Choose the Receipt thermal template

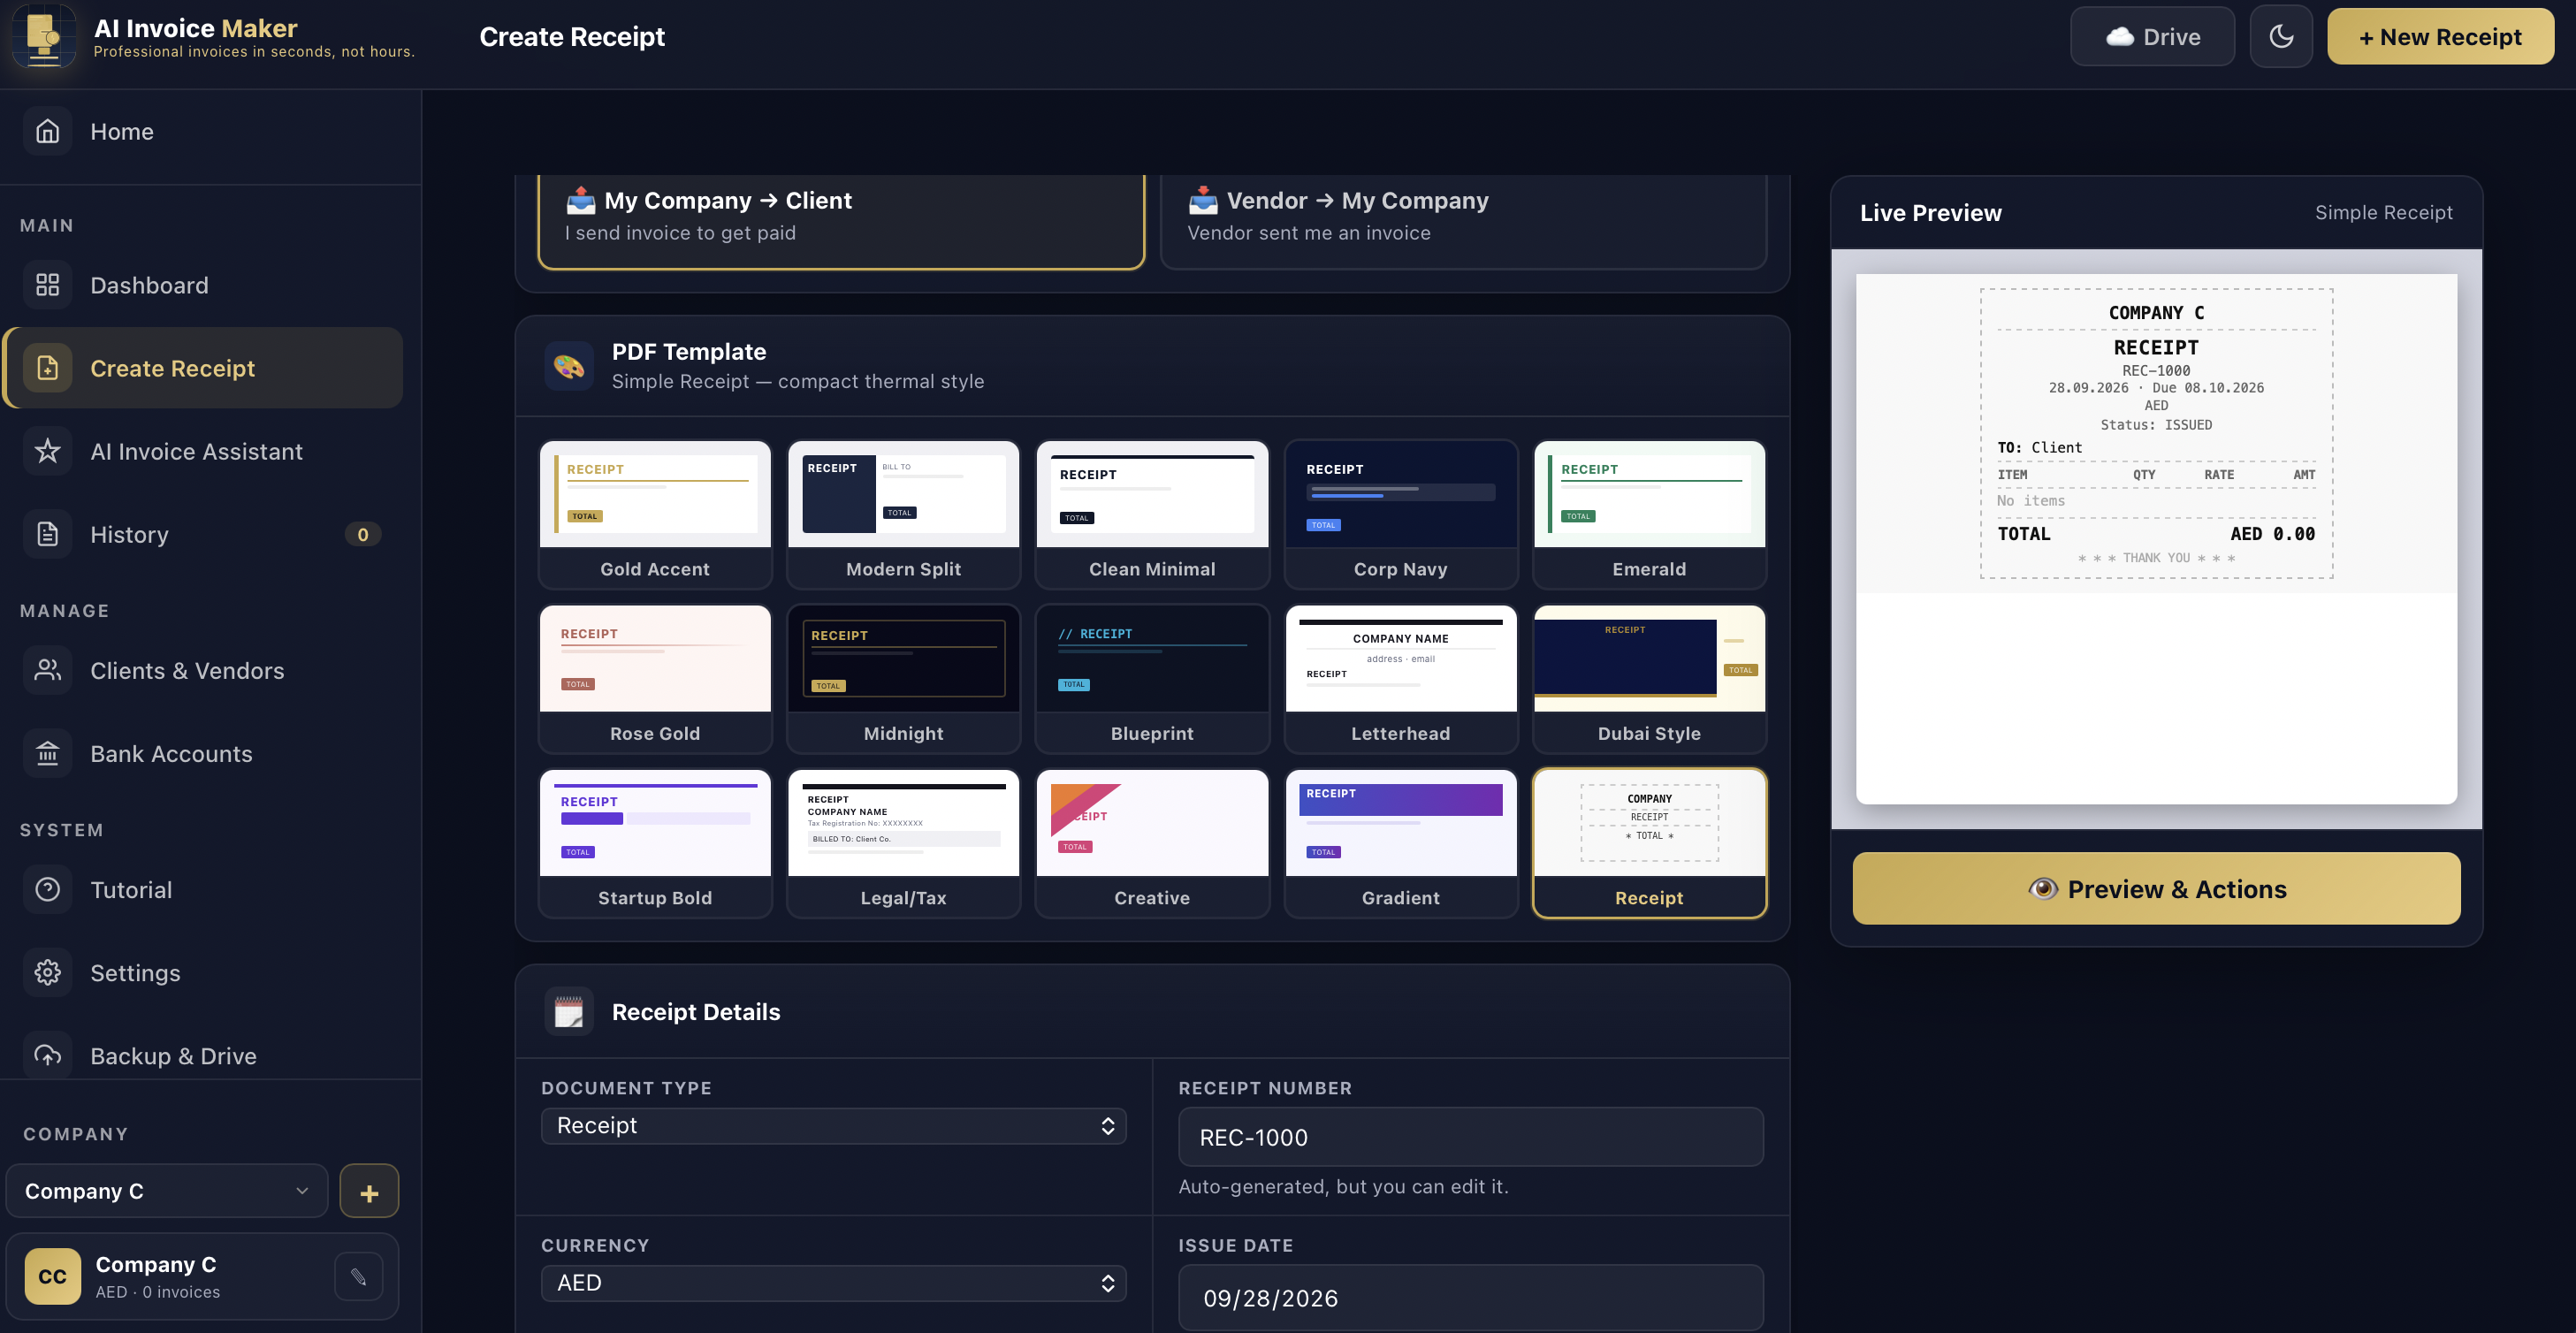pos(1649,843)
